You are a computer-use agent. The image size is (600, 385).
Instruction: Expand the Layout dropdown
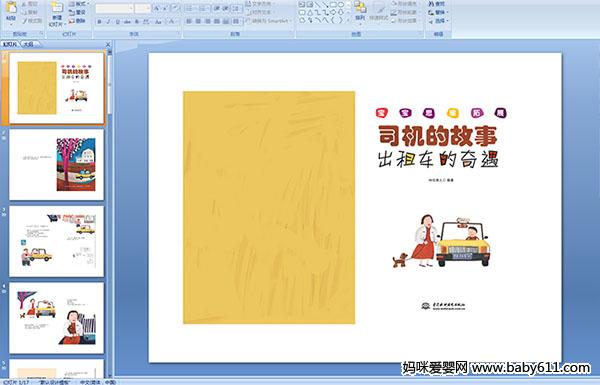(x=78, y=4)
